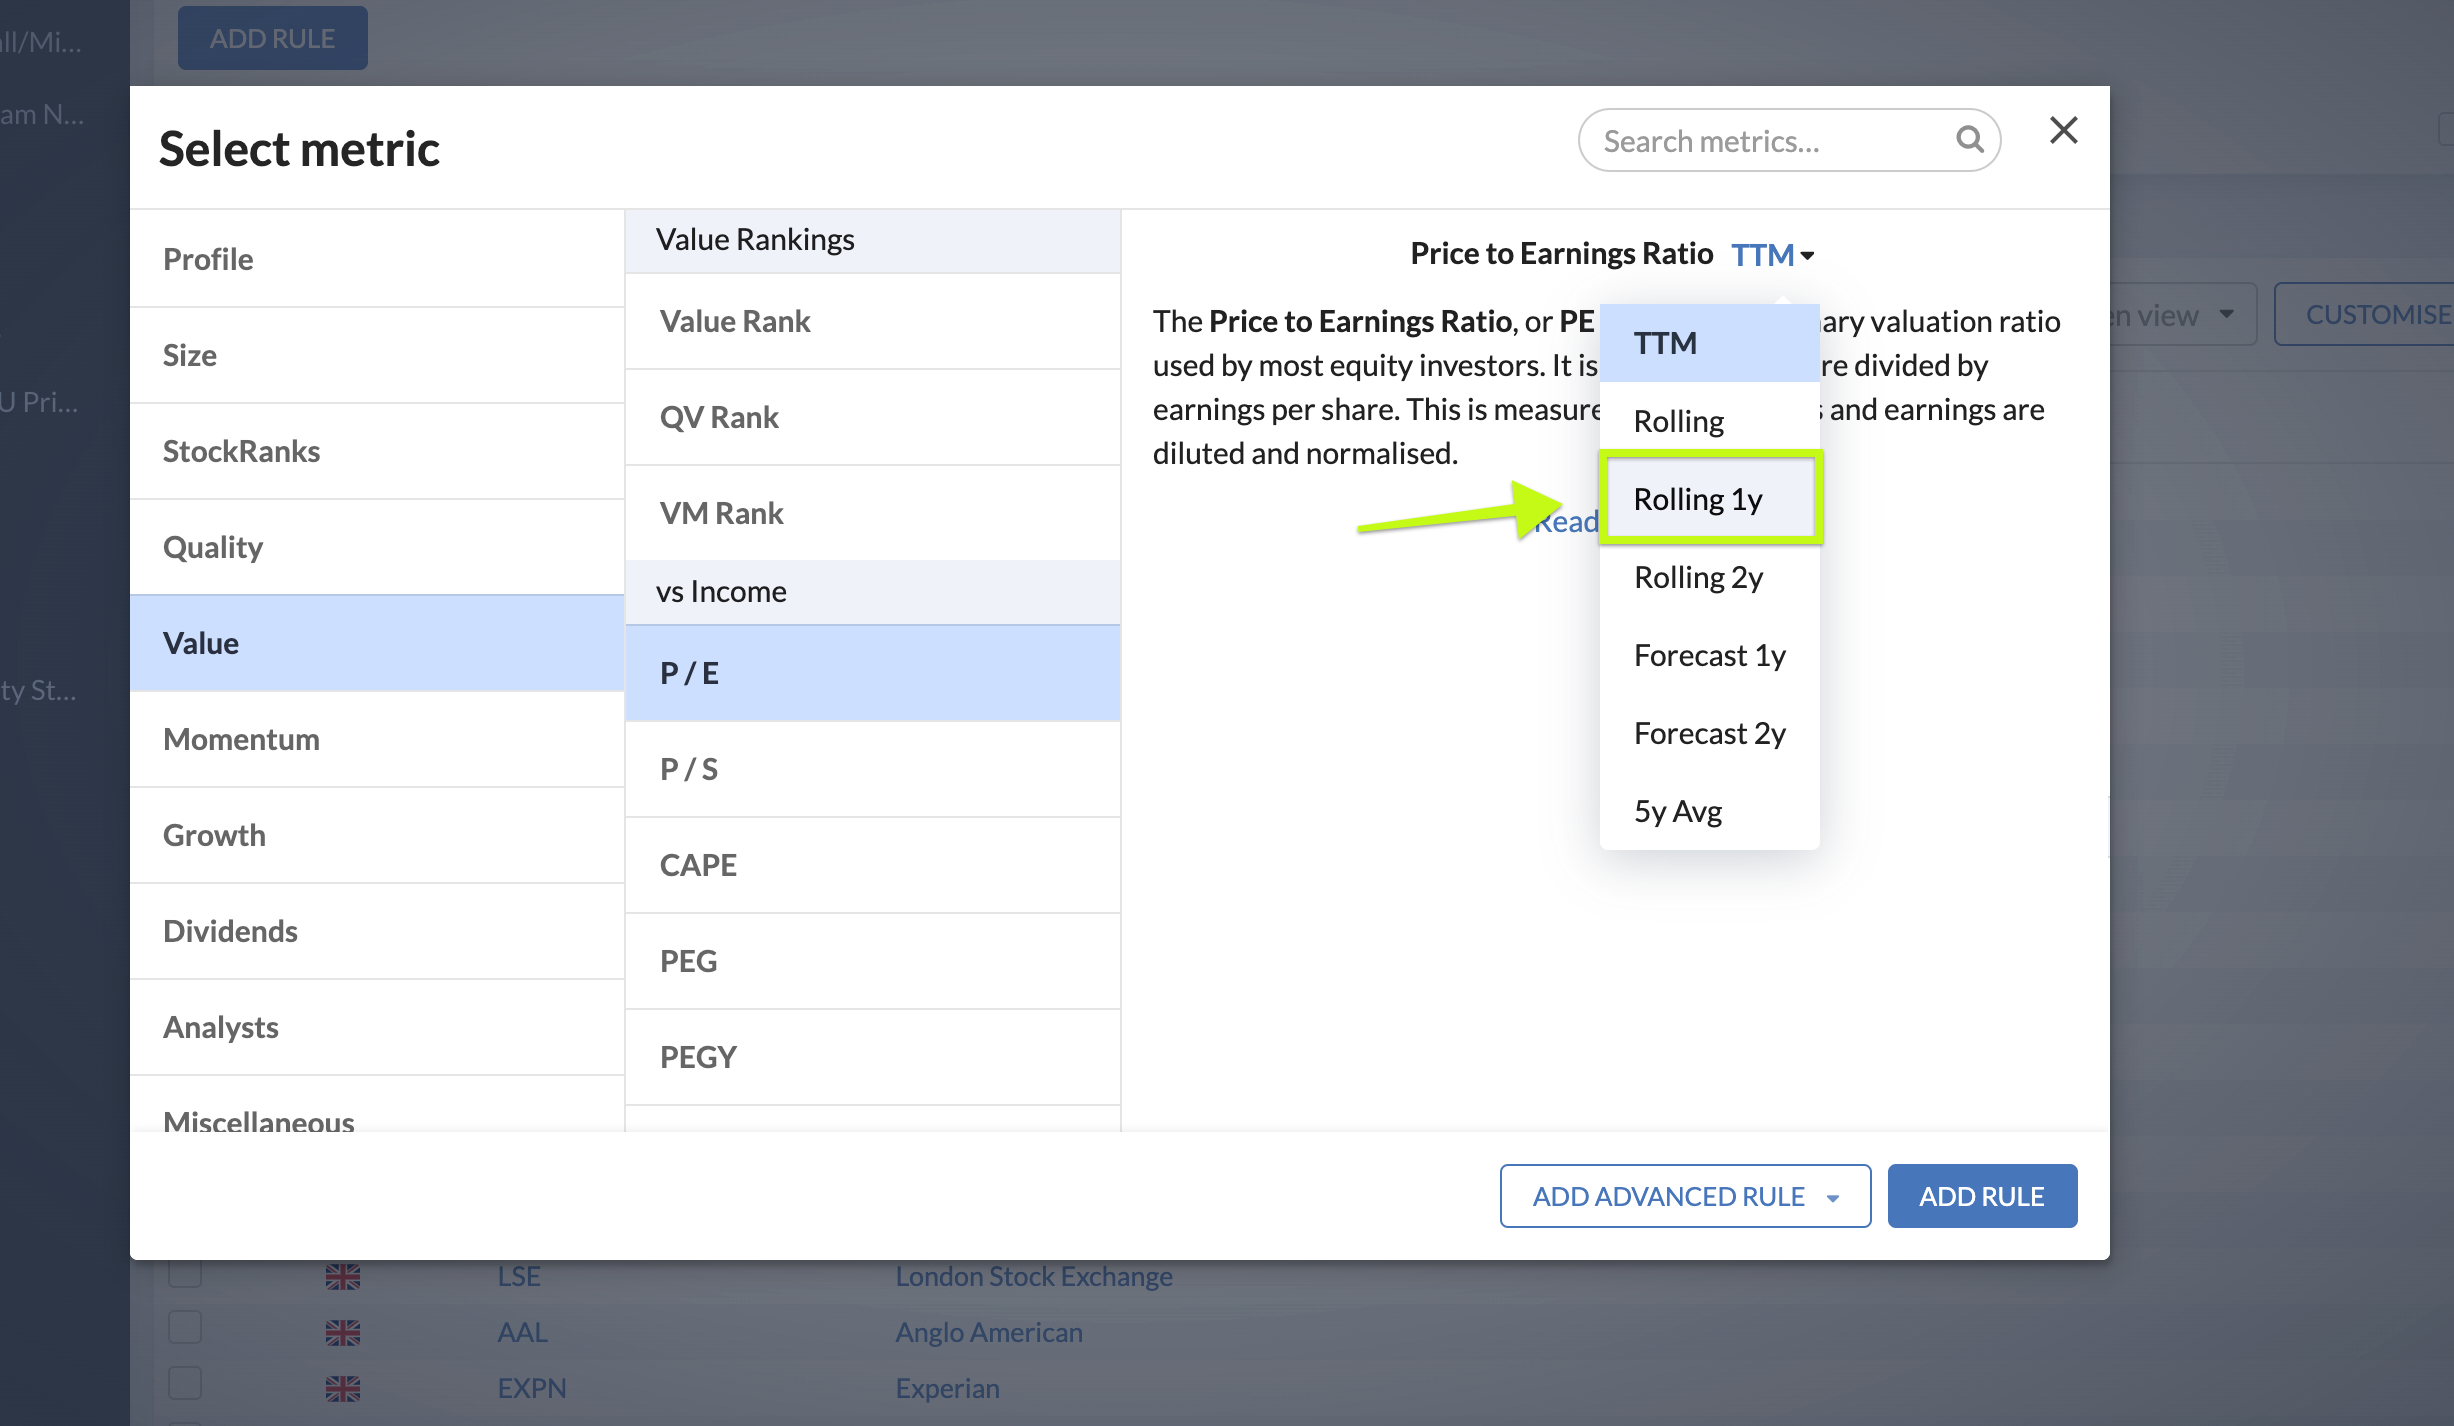This screenshot has height=1426, width=2454.
Task: Choose Rolling 1y option
Action: pos(1709,499)
